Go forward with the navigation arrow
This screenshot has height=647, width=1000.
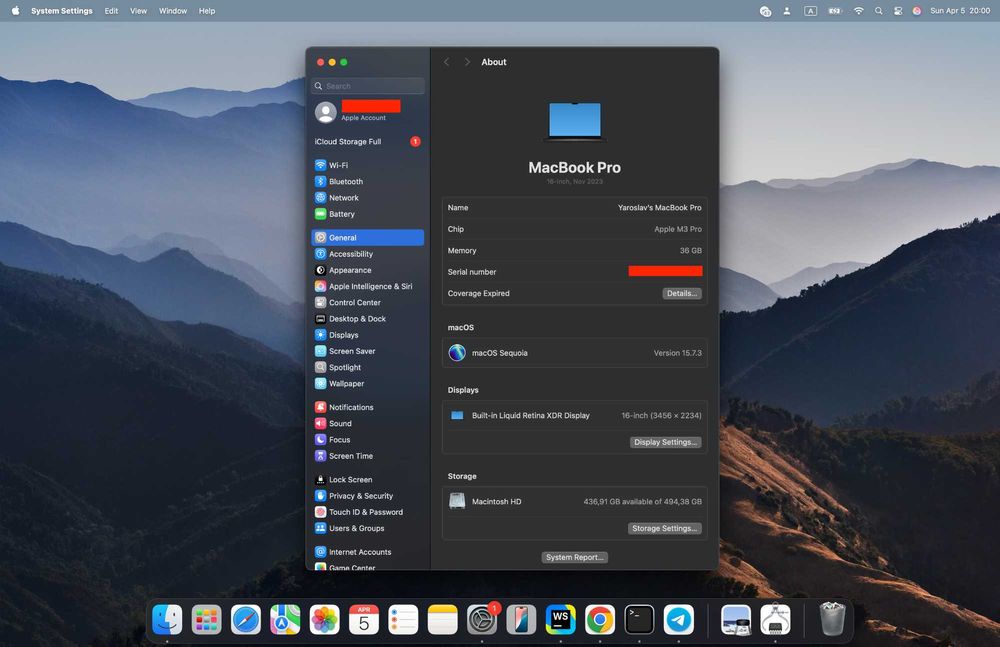(x=467, y=62)
